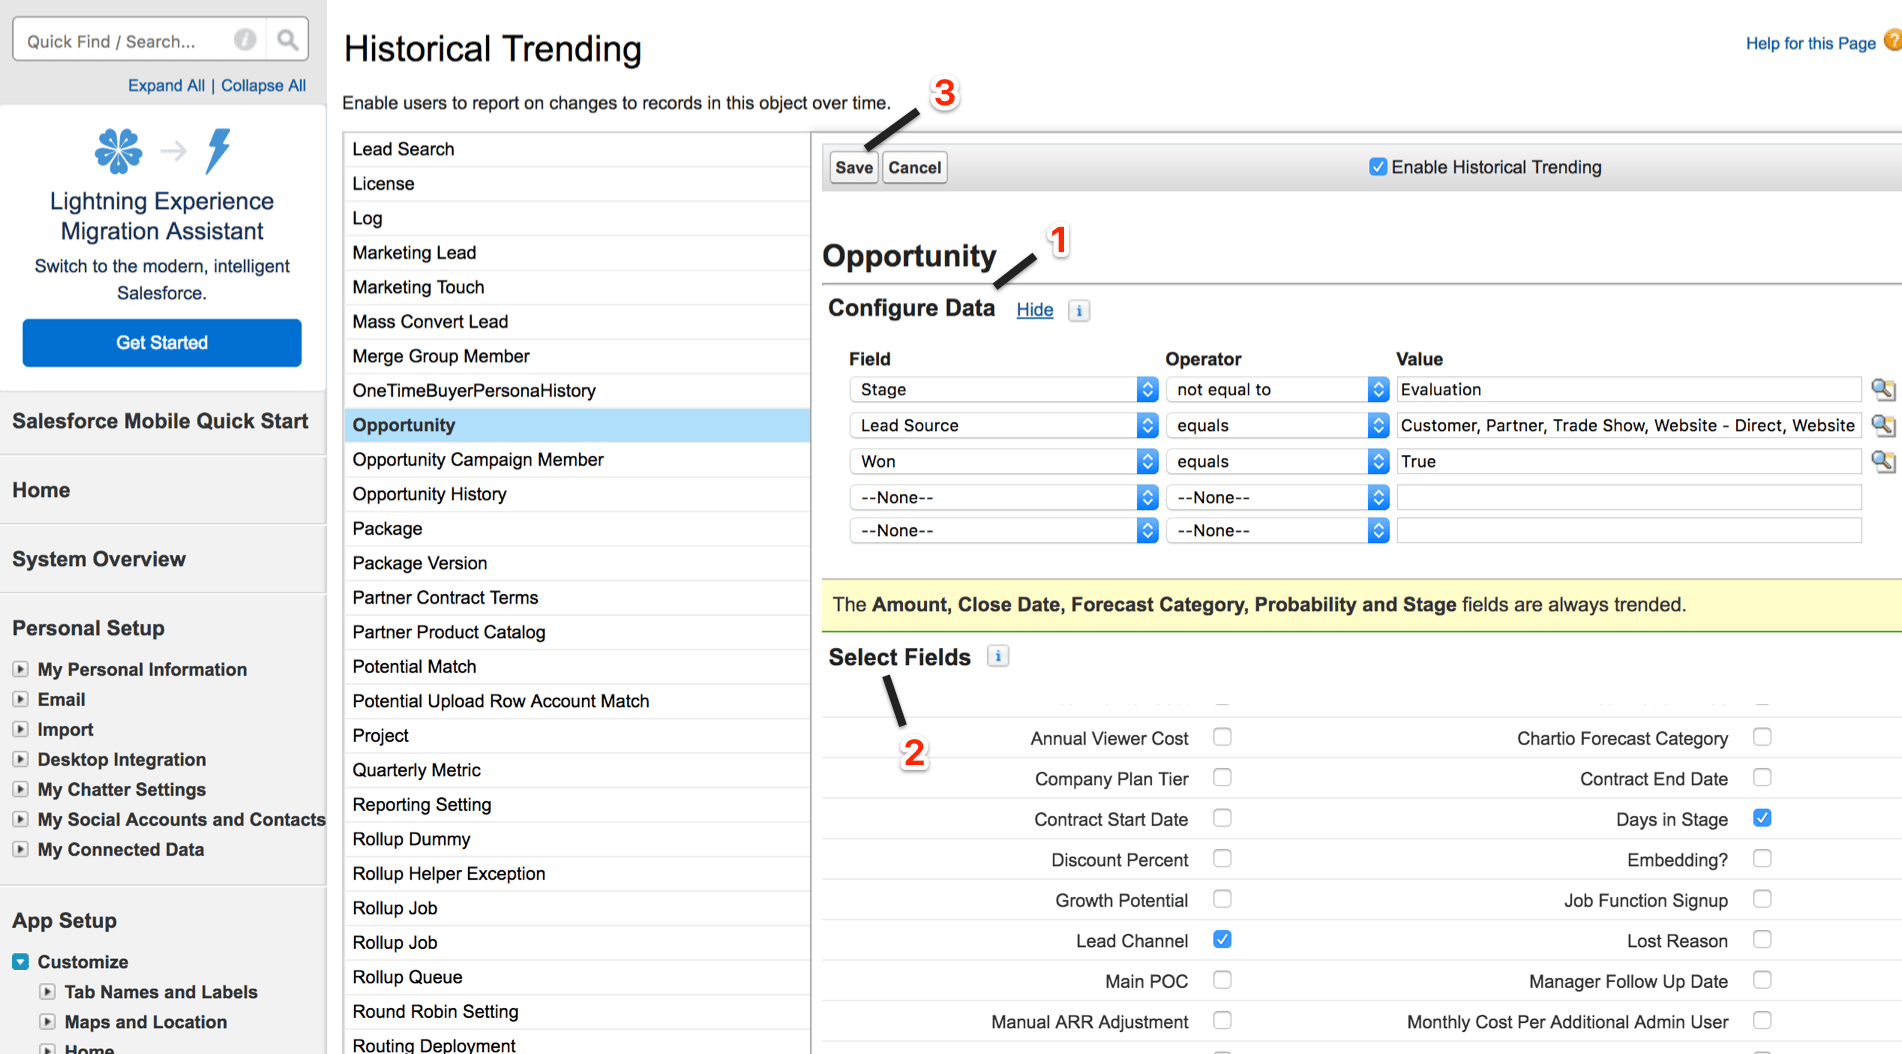Open the Home sidebar section

tap(41, 490)
